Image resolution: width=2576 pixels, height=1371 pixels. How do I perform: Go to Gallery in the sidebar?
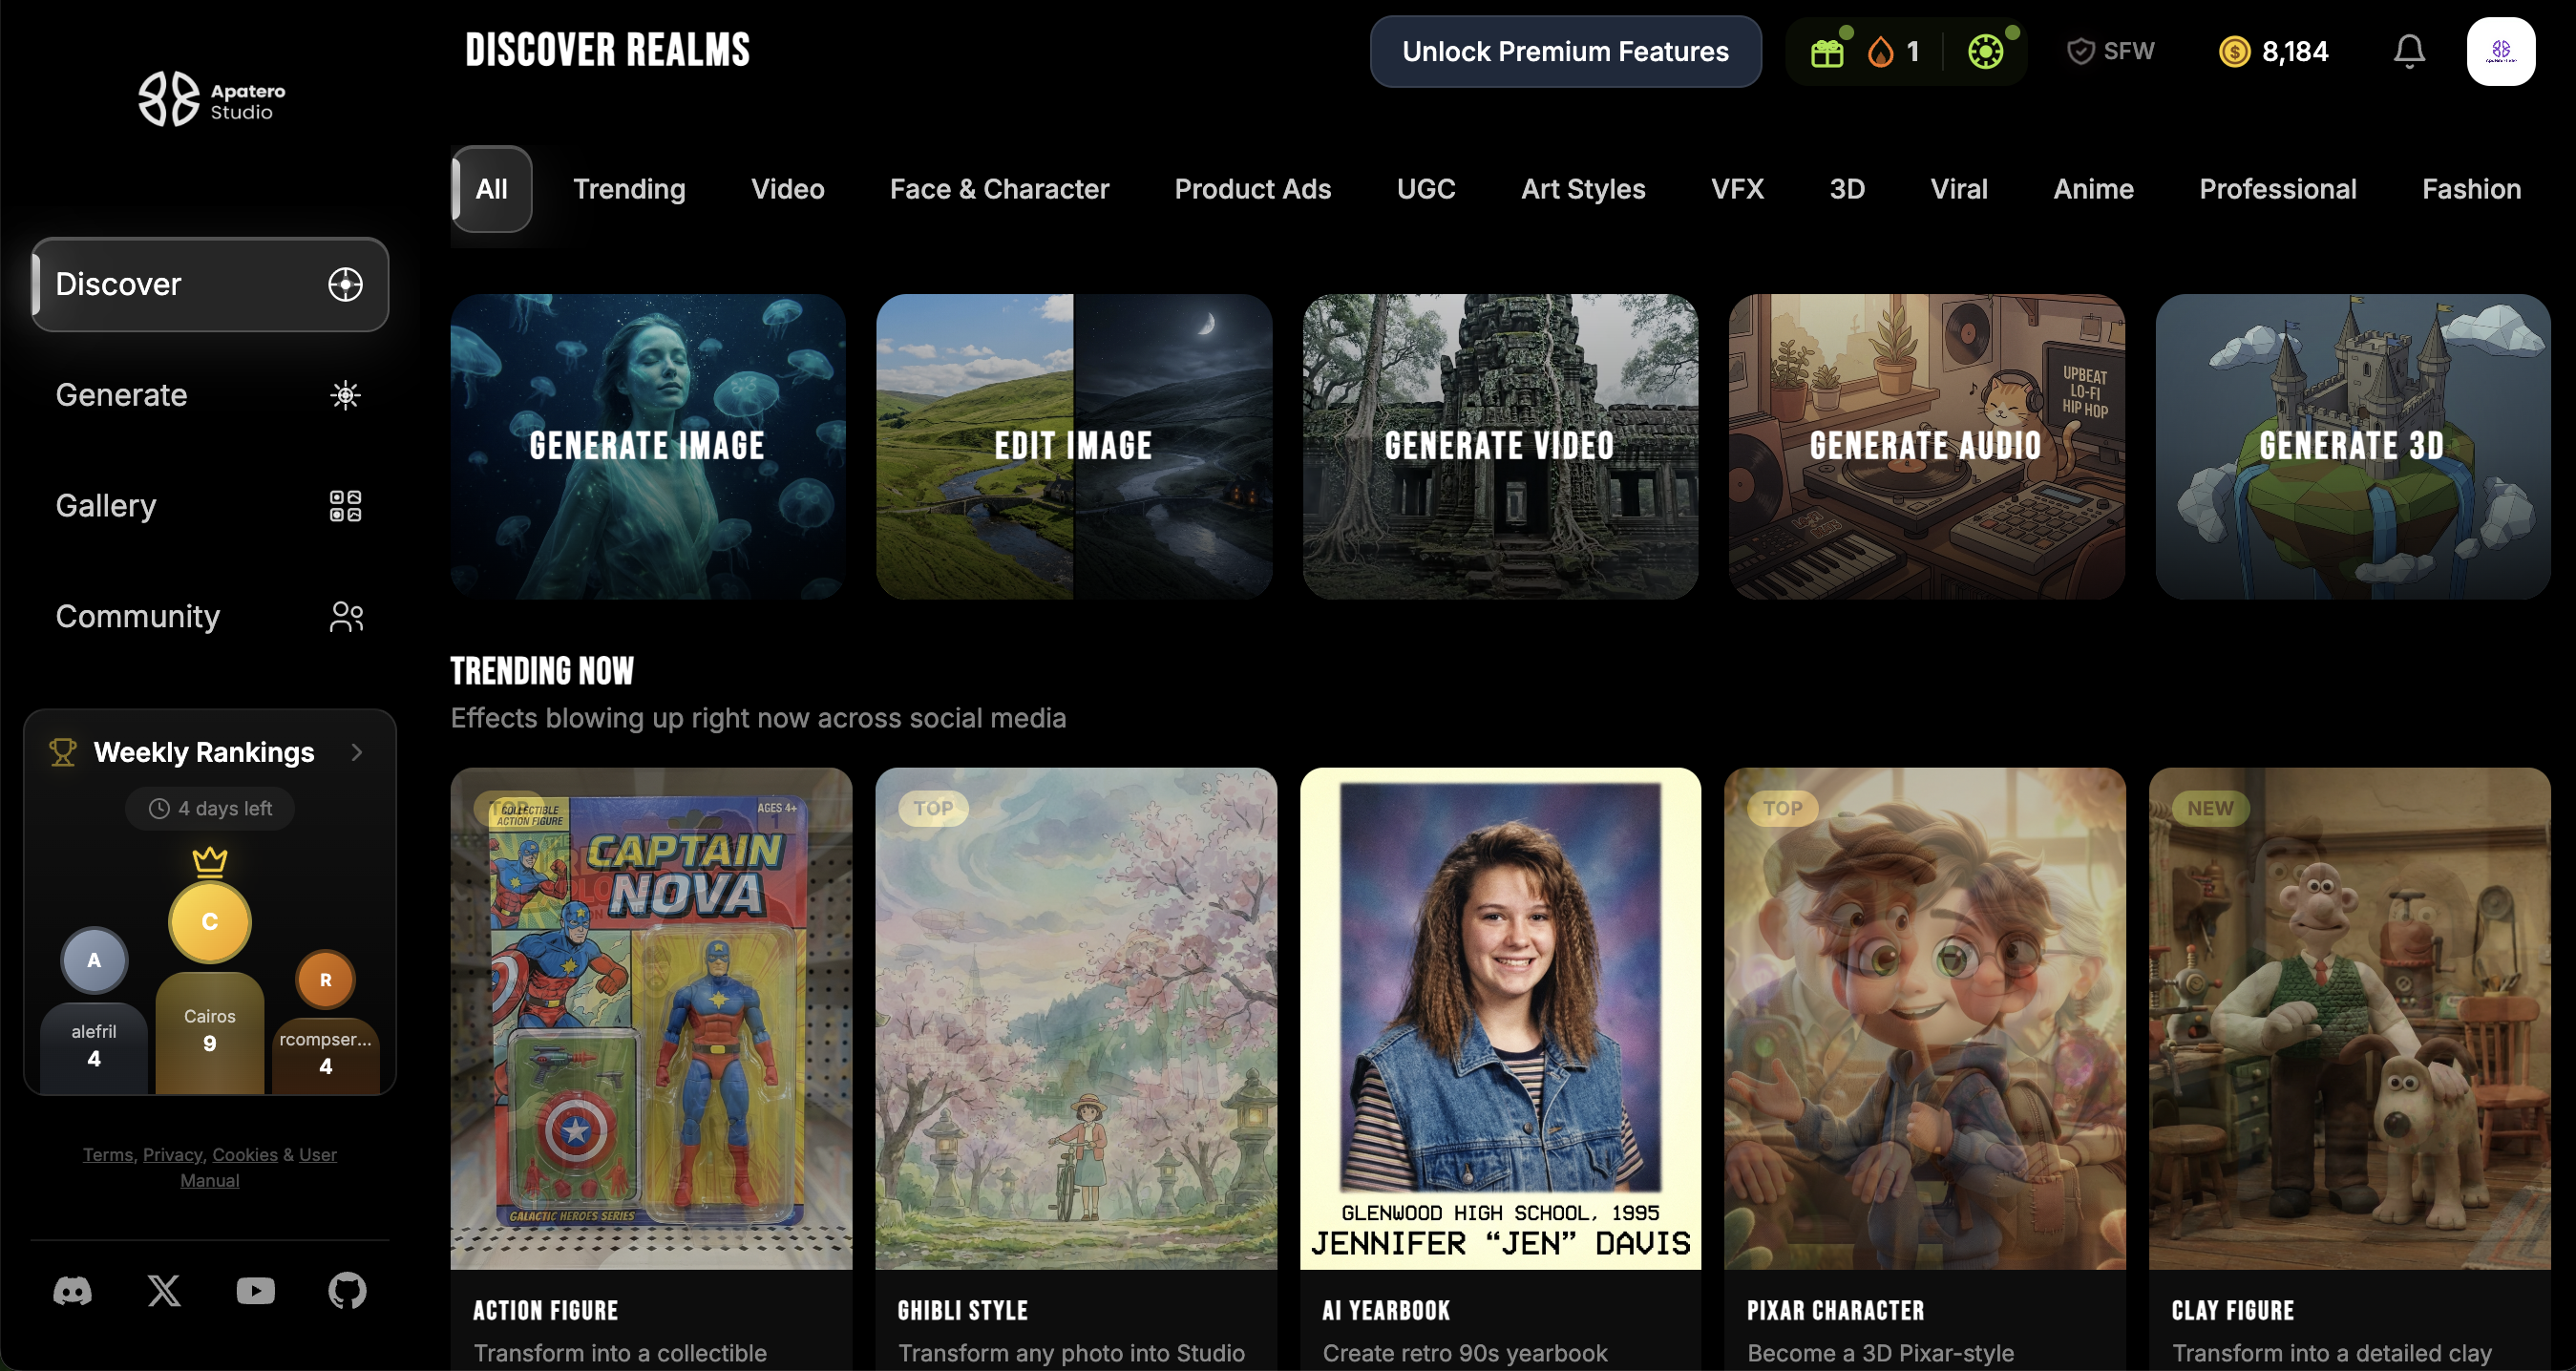coord(208,506)
